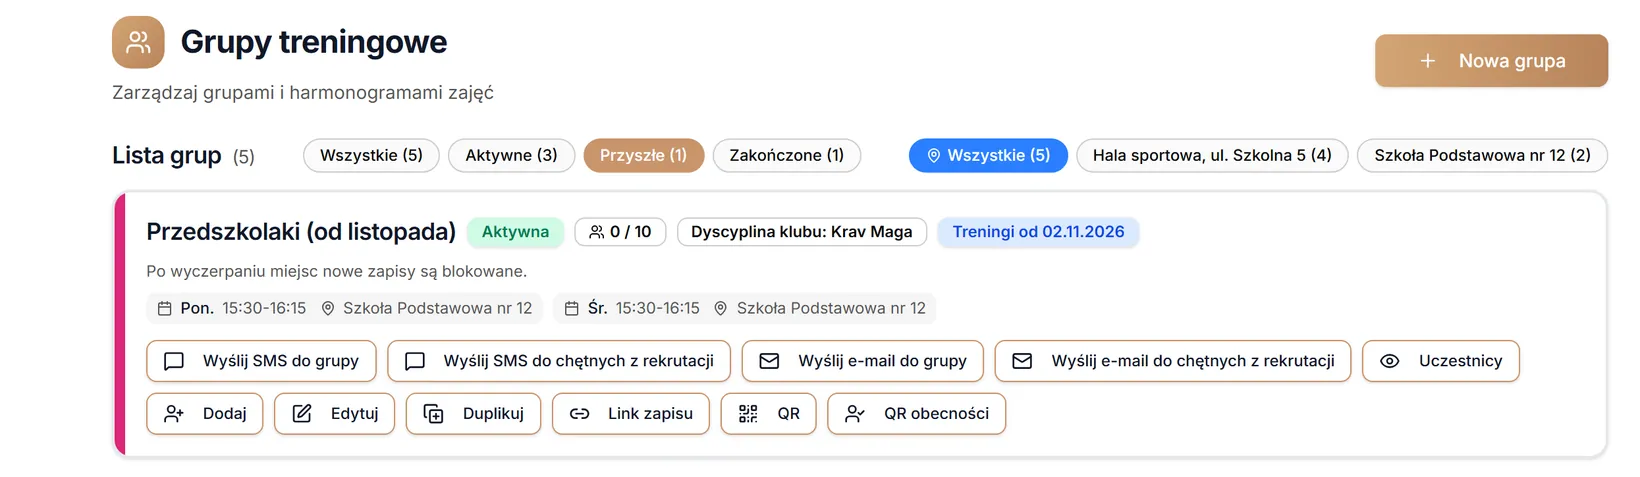This screenshot has height=477, width=1640.
Task: Click the person-check icon in QR obecności
Action: [x=855, y=413]
